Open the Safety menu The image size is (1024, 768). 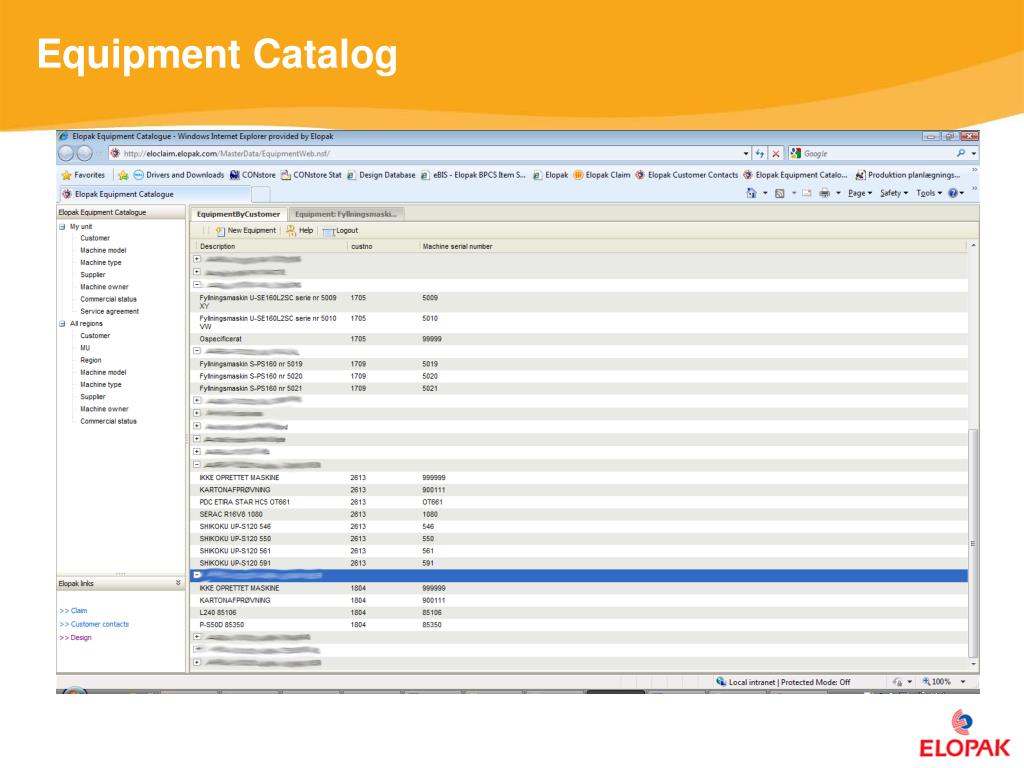point(893,193)
